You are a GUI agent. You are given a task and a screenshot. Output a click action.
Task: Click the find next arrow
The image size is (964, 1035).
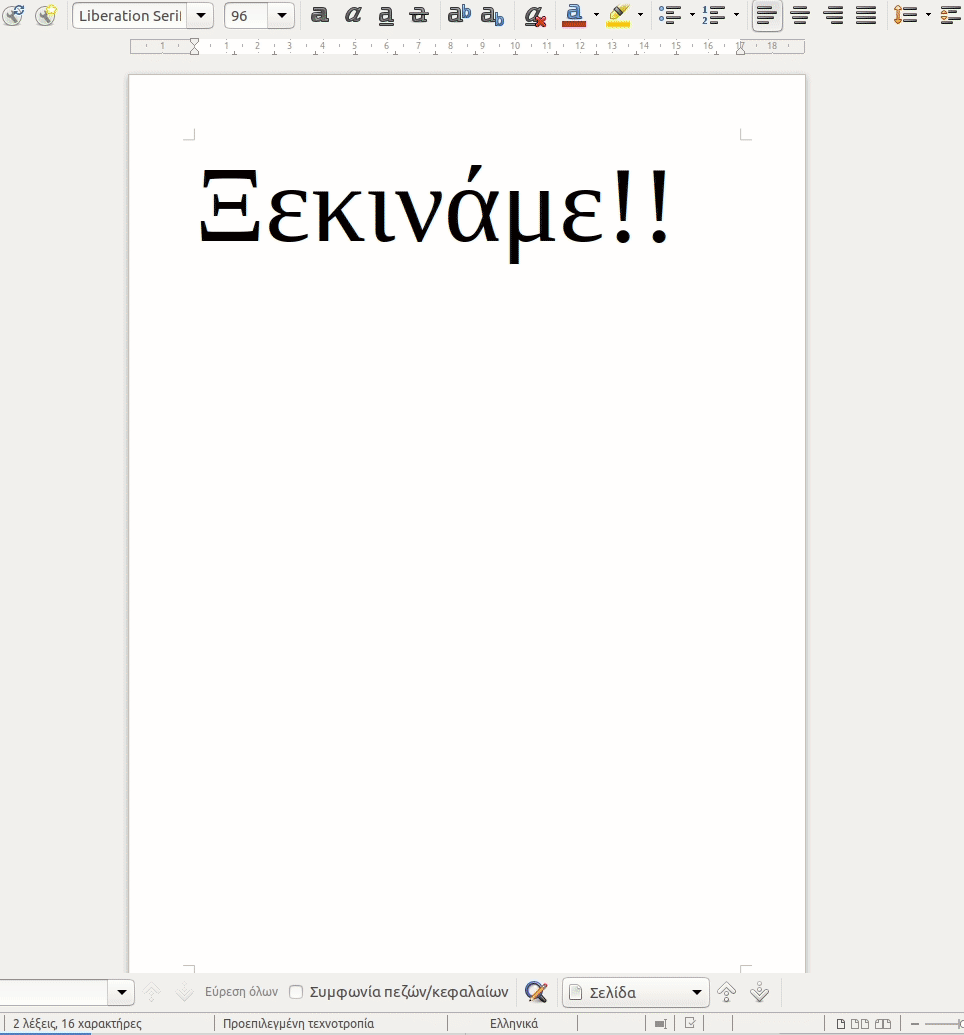184,991
